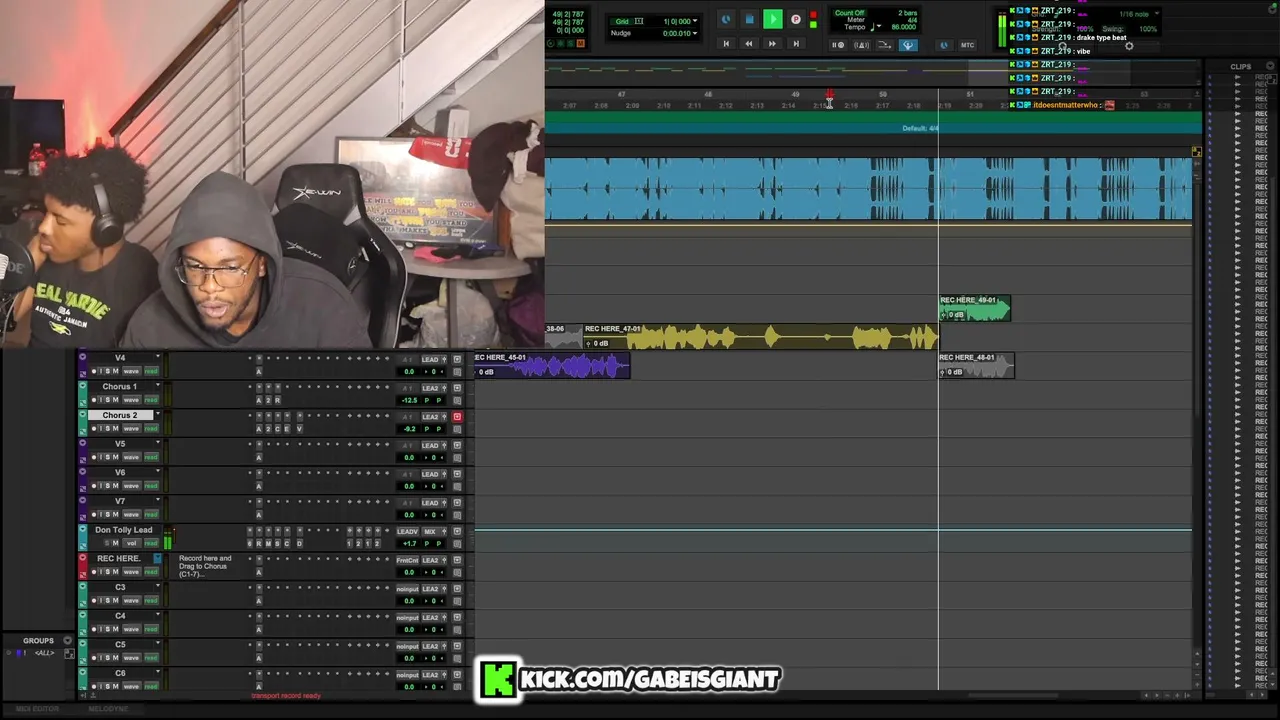Expand the V4 track options arrow

[157, 358]
